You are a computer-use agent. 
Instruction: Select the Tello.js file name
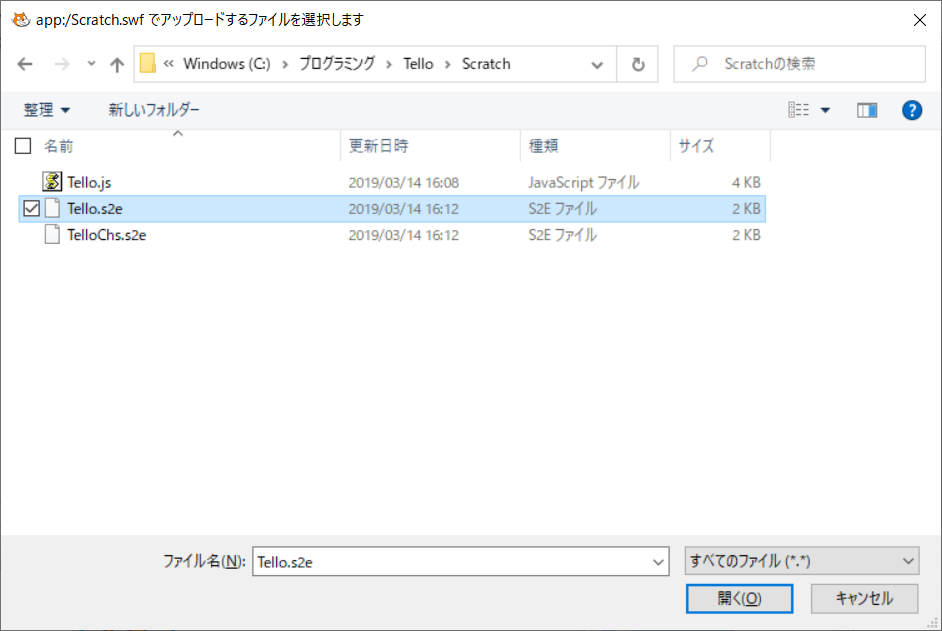pyautogui.click(x=89, y=182)
